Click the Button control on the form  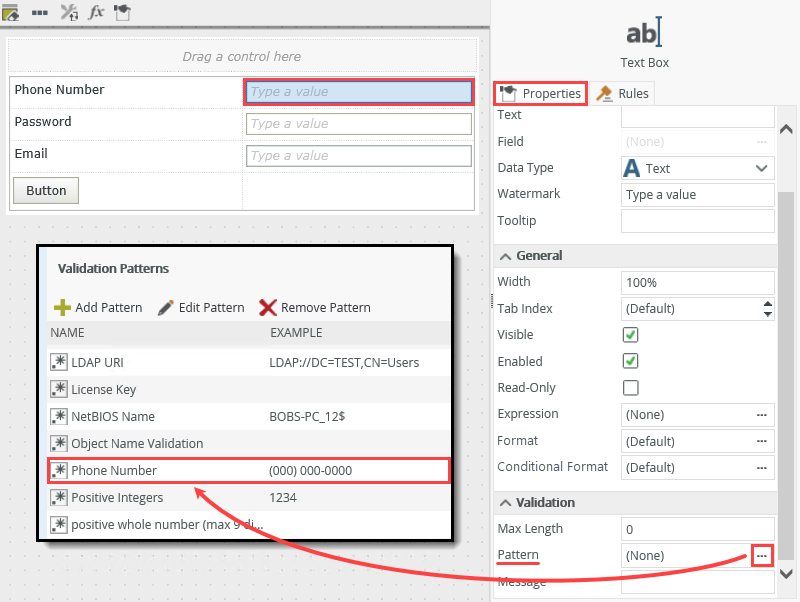click(45, 189)
